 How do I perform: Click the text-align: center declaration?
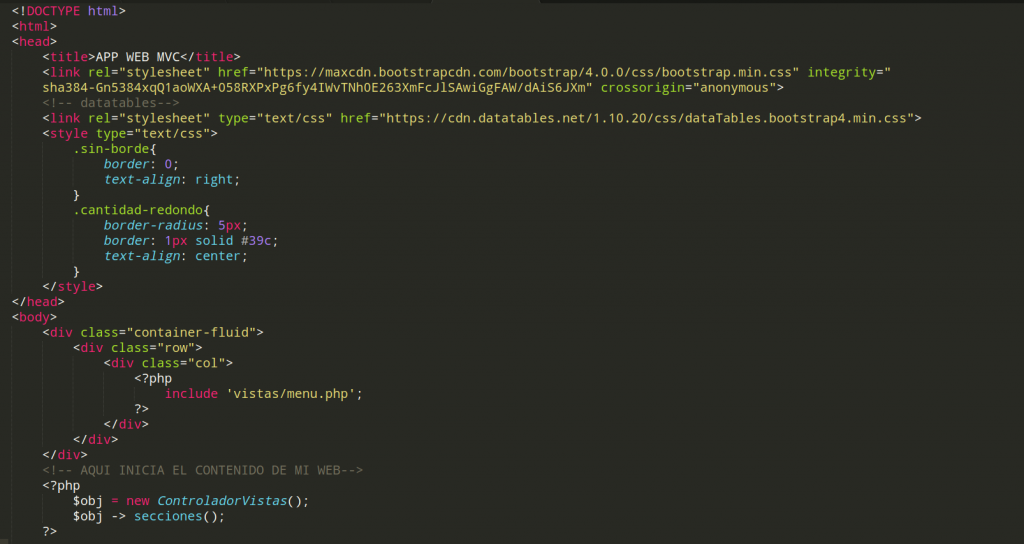(175, 256)
